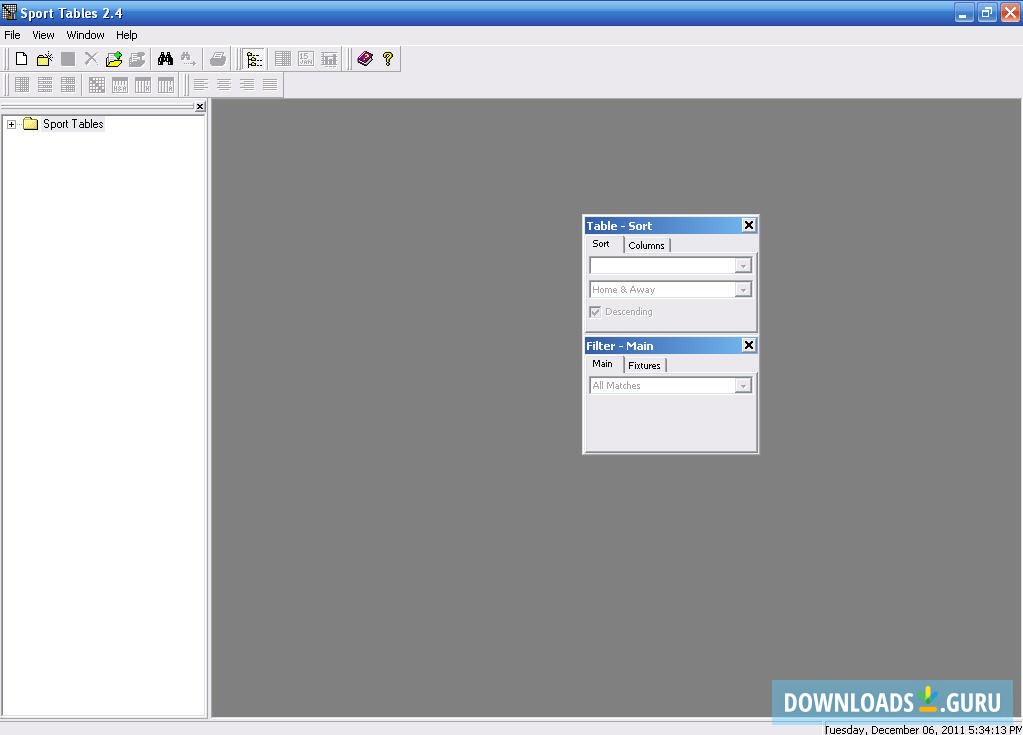Close the Table - Sort panel
Image resolution: width=1023 pixels, height=735 pixels.
[749, 225]
